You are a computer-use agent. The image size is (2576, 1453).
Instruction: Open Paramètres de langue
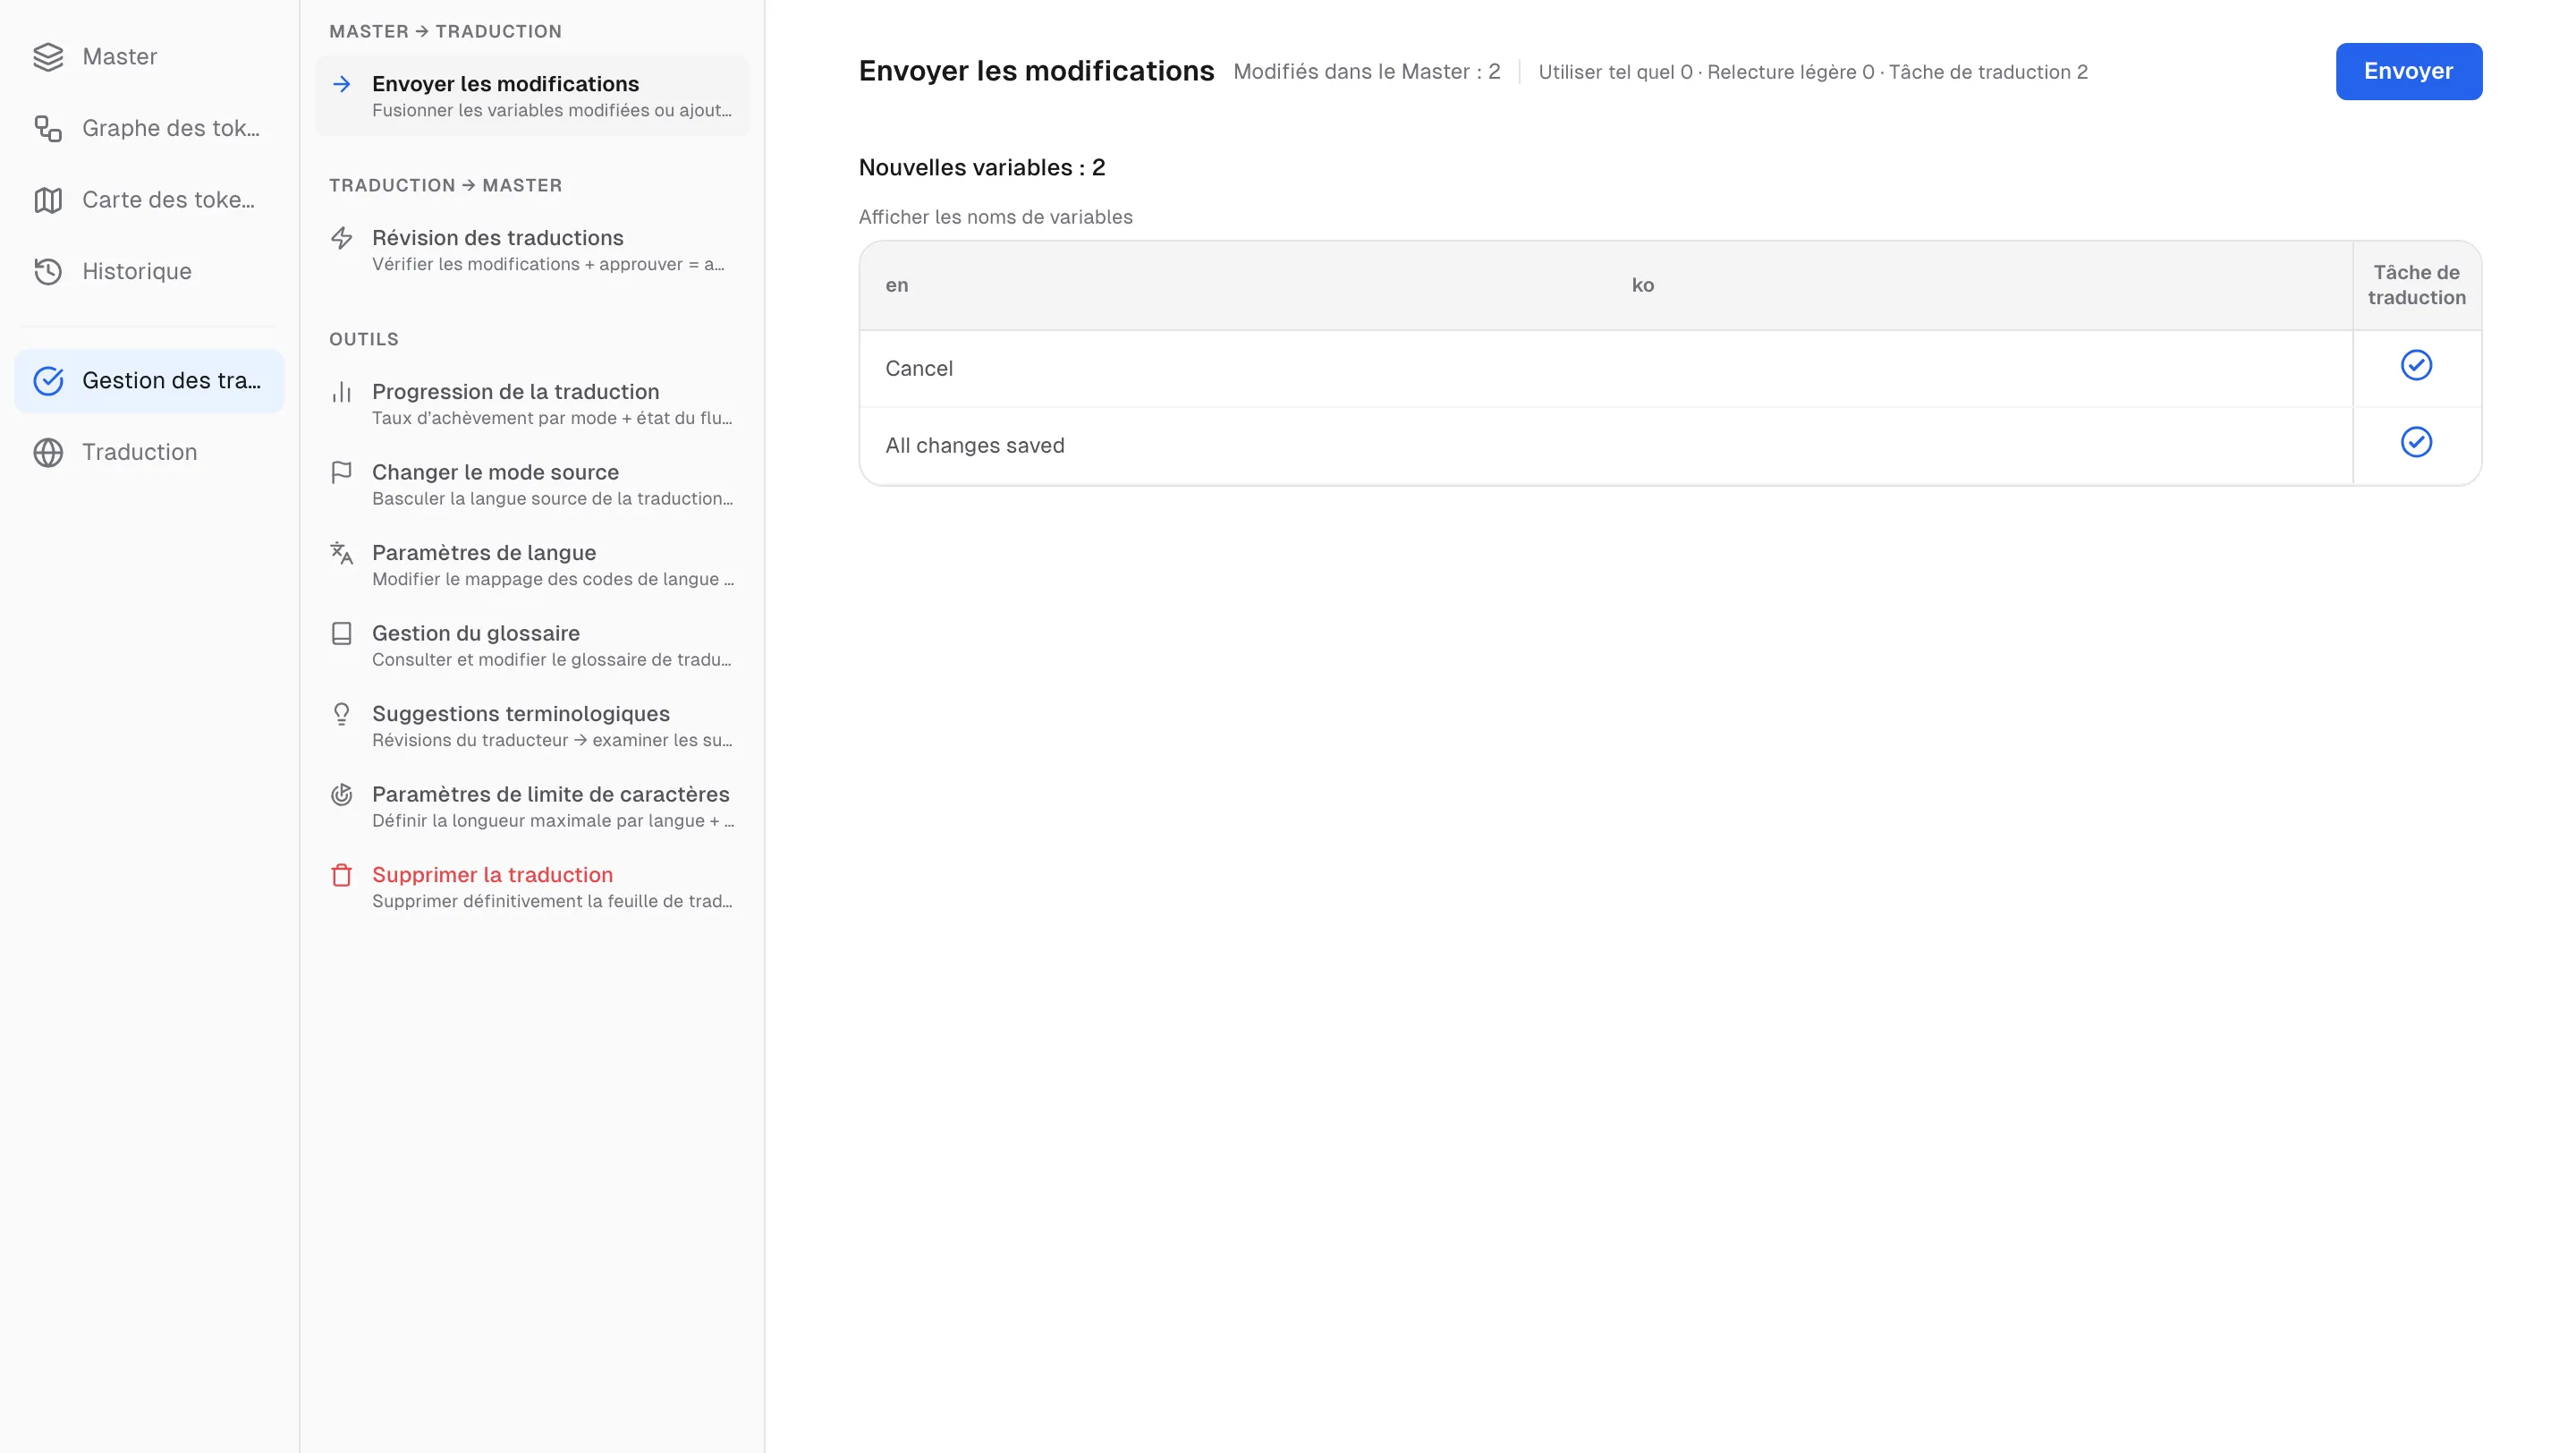click(532, 565)
